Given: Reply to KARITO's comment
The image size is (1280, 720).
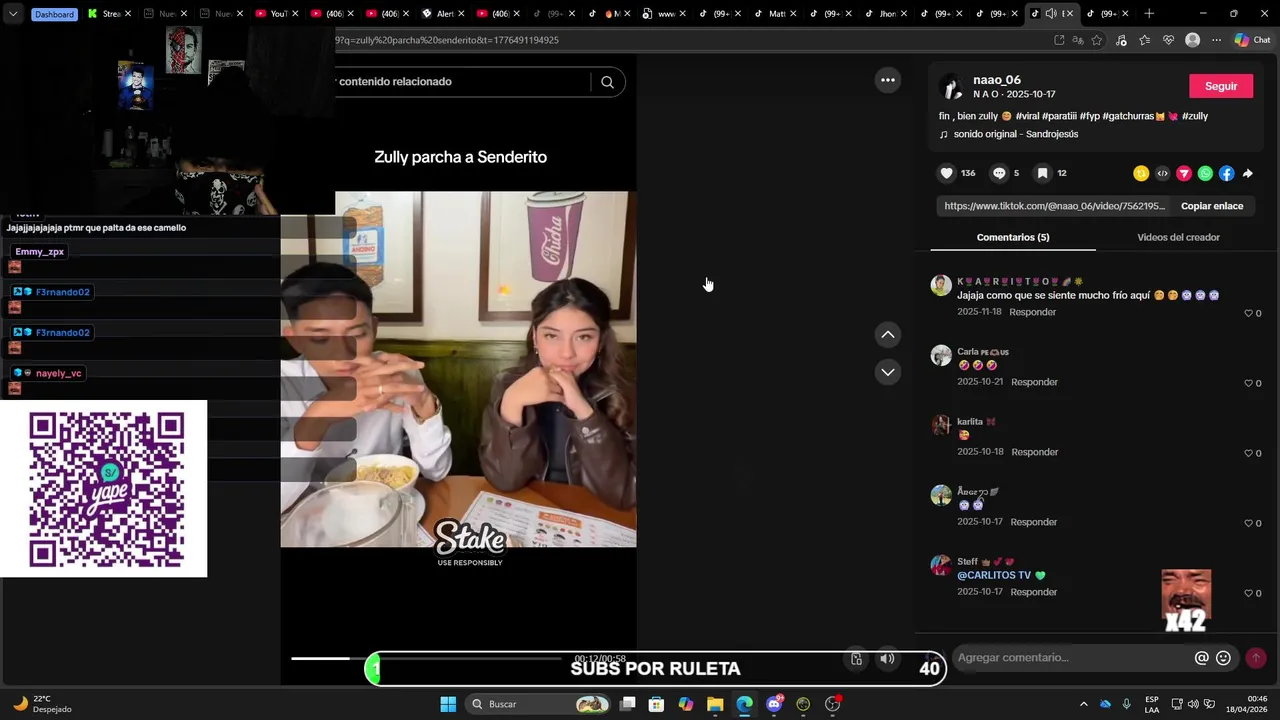Looking at the screenshot, I should point(1032,312).
